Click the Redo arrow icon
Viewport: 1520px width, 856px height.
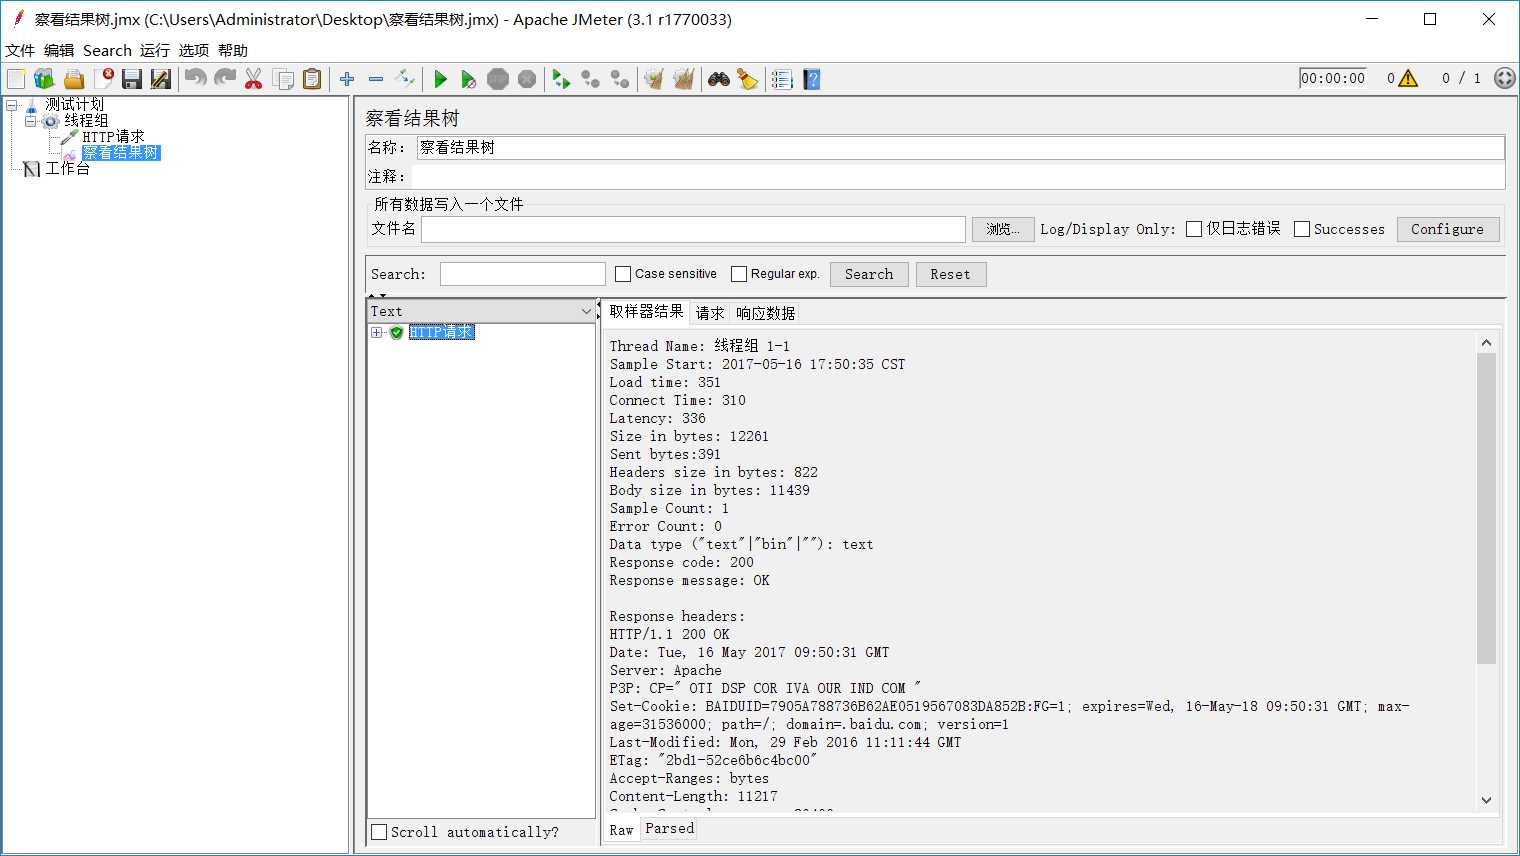225,79
